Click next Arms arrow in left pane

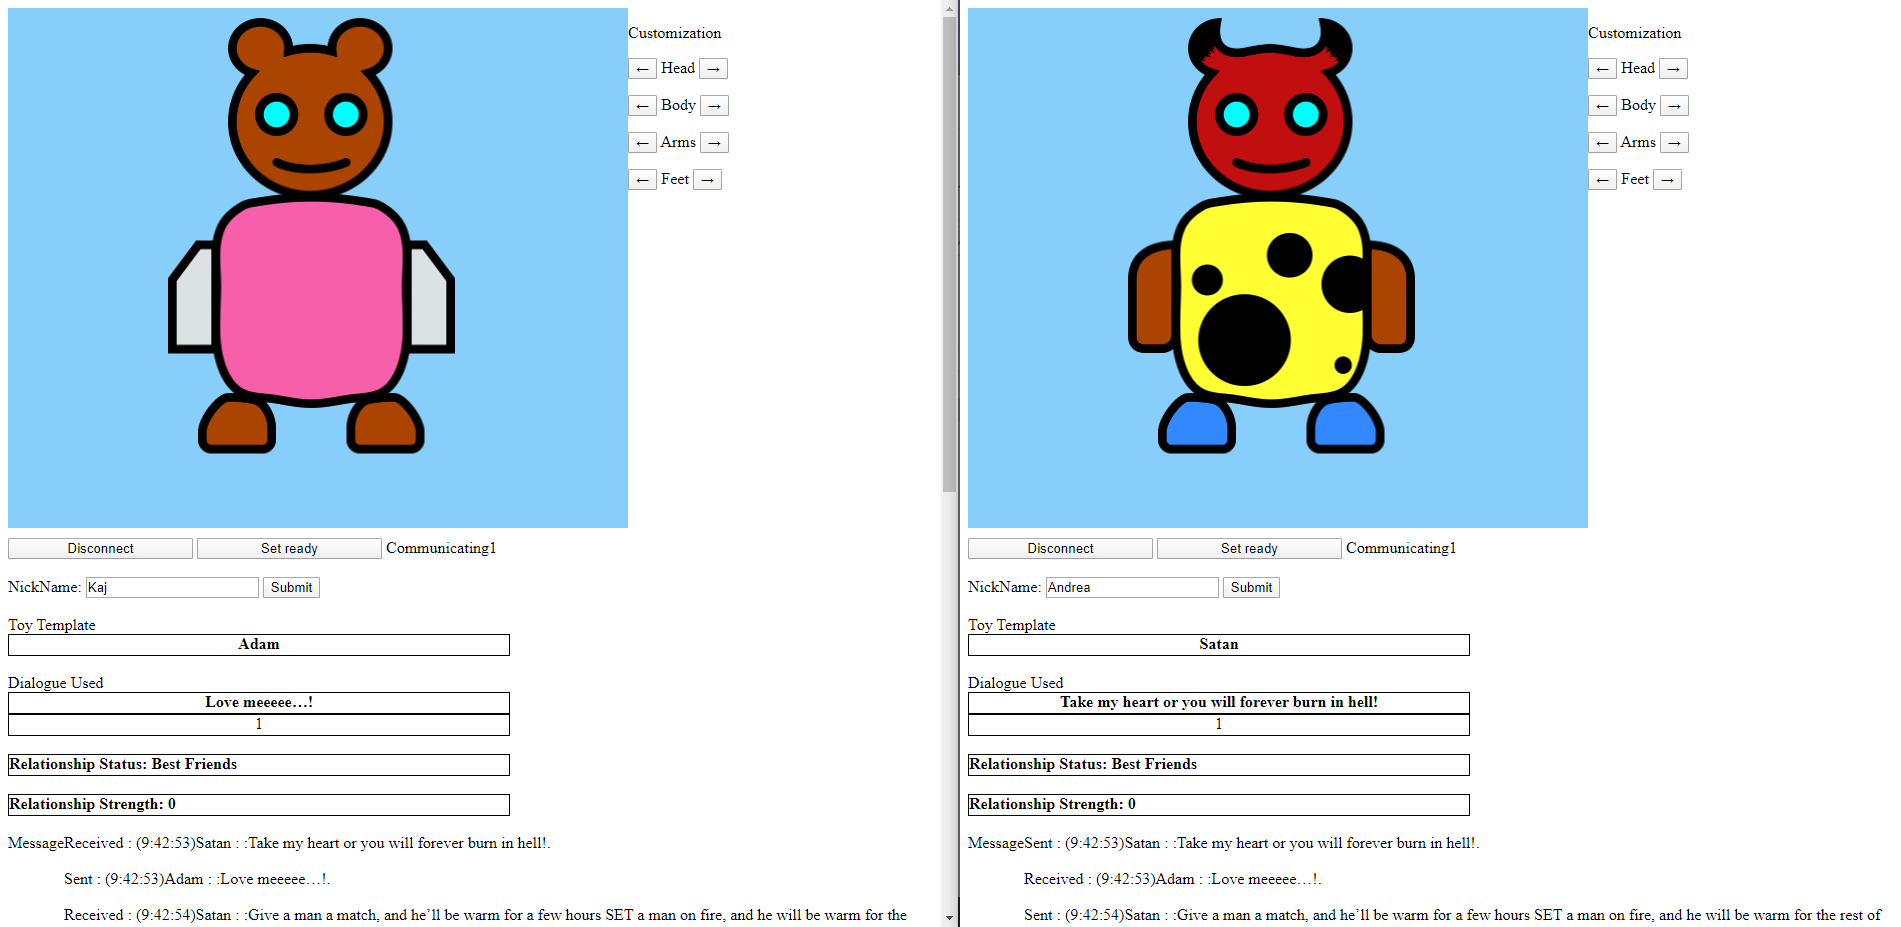point(714,143)
